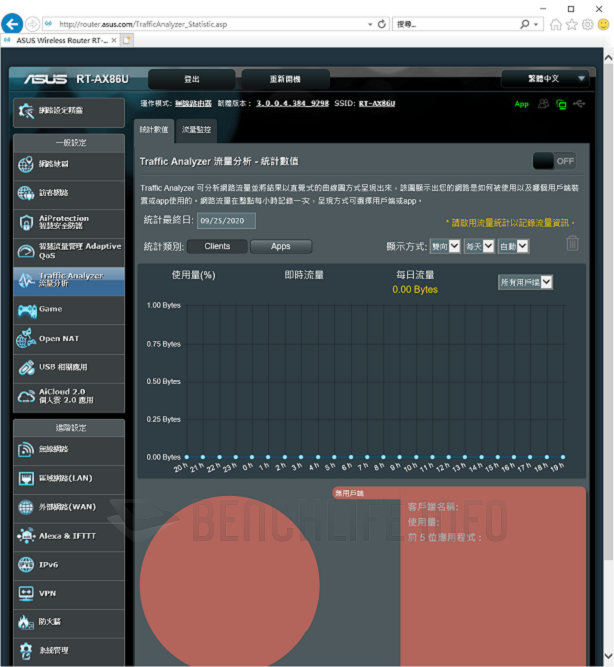Click the USB status icon
The height and width of the screenshot is (667, 614).
579,103
